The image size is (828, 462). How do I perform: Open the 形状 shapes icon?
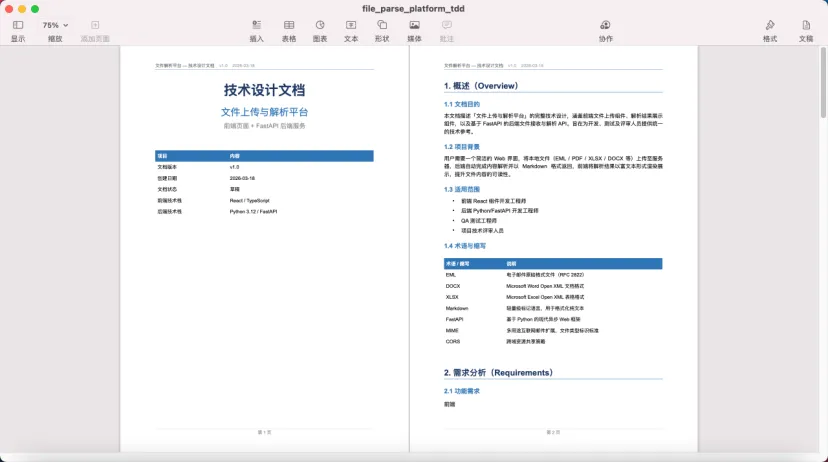(x=382, y=25)
